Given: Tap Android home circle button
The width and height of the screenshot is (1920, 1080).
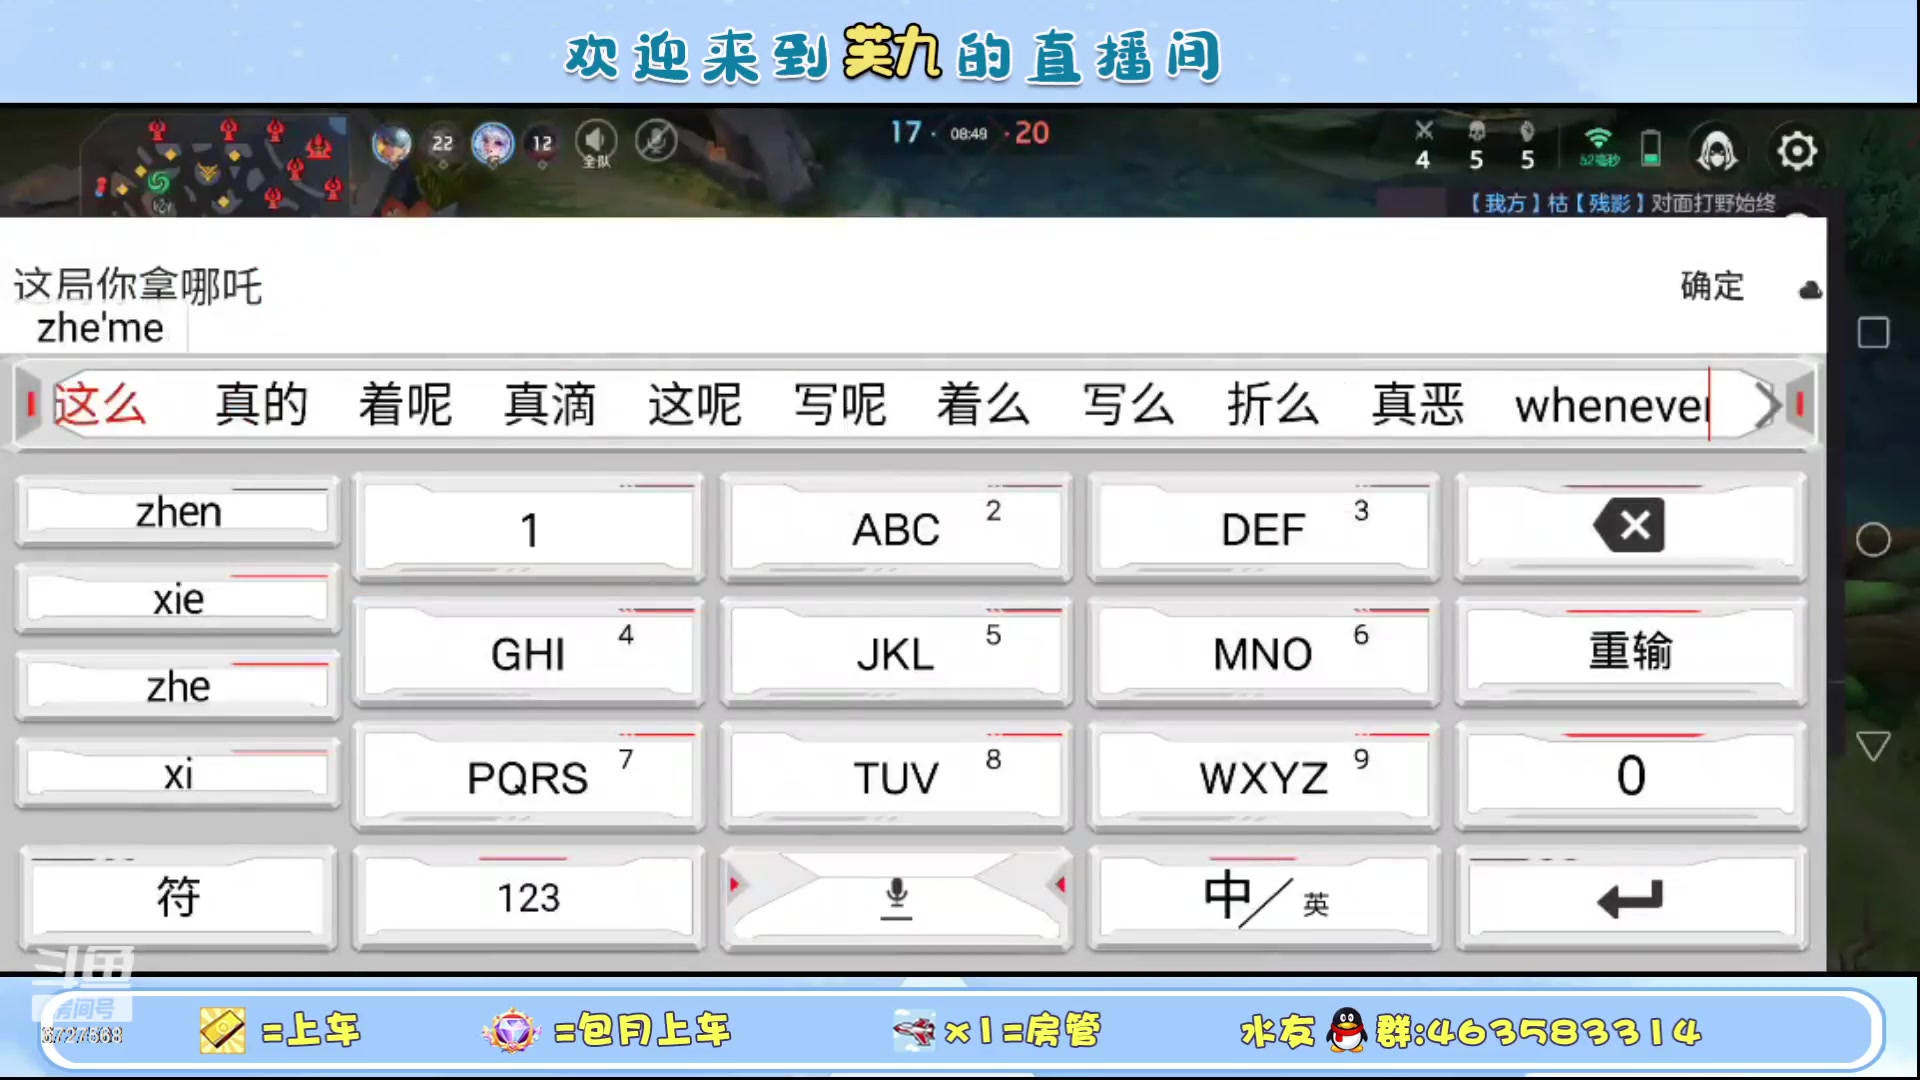Looking at the screenshot, I should tap(1873, 540).
